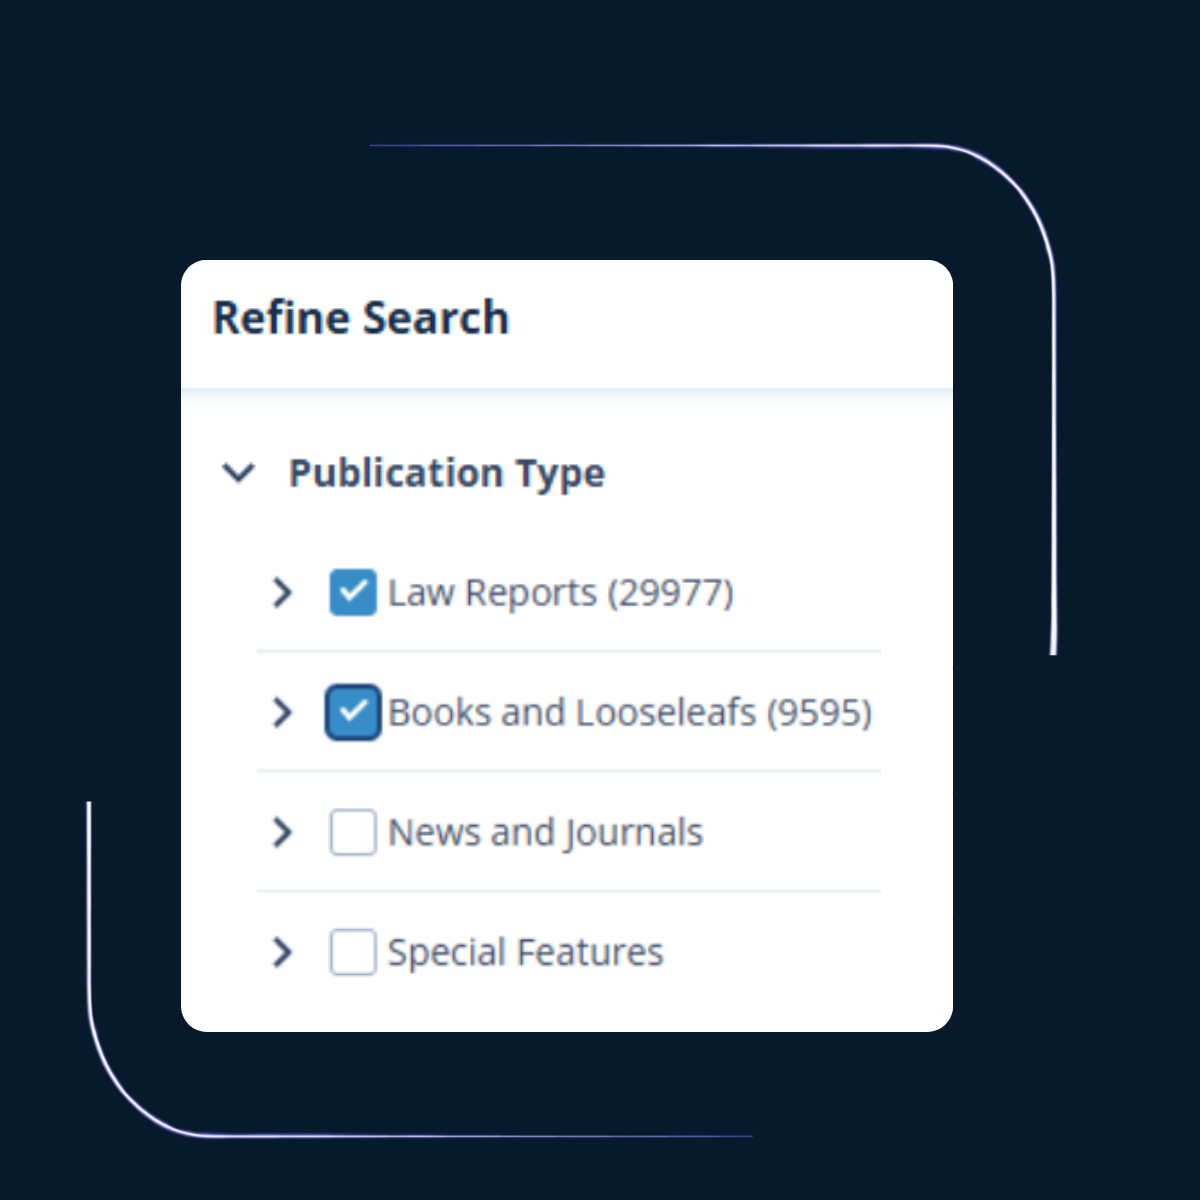The height and width of the screenshot is (1200, 1200).
Task: Click the divider line beneath Law Reports row
Action: 568,651
